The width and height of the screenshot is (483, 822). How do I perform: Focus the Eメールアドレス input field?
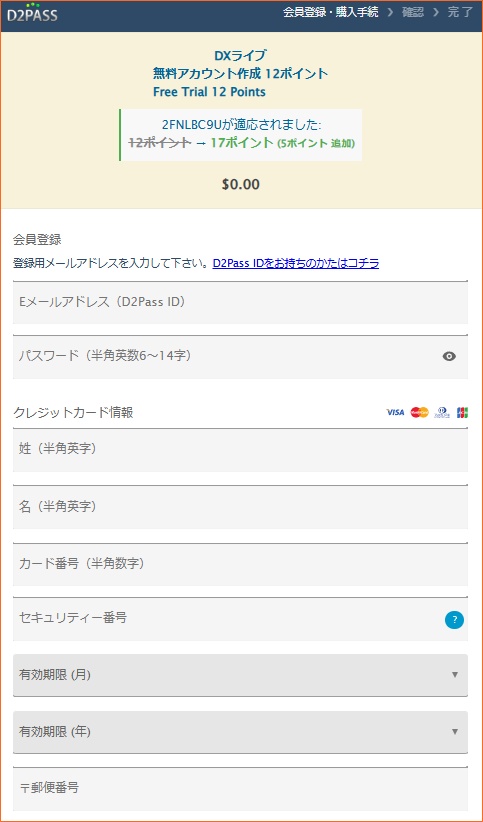click(x=240, y=302)
